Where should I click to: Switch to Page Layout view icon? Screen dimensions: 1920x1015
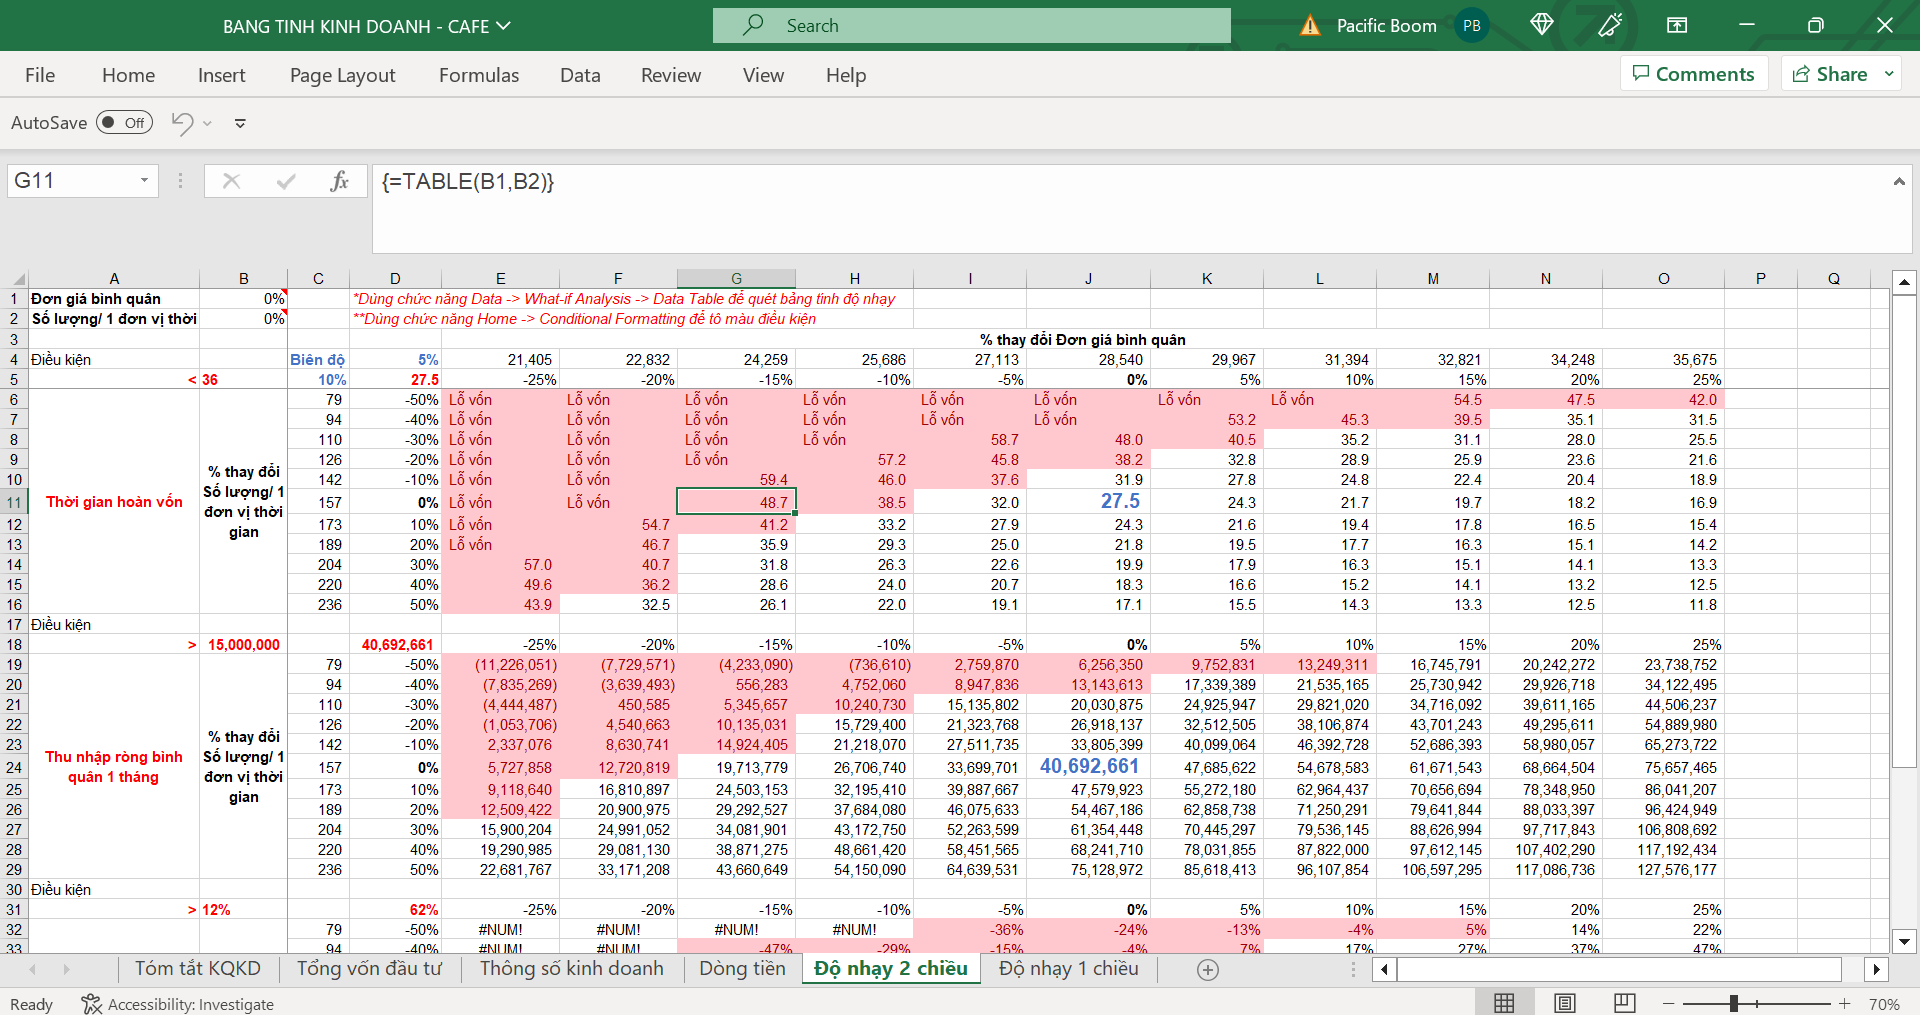1565,1003
